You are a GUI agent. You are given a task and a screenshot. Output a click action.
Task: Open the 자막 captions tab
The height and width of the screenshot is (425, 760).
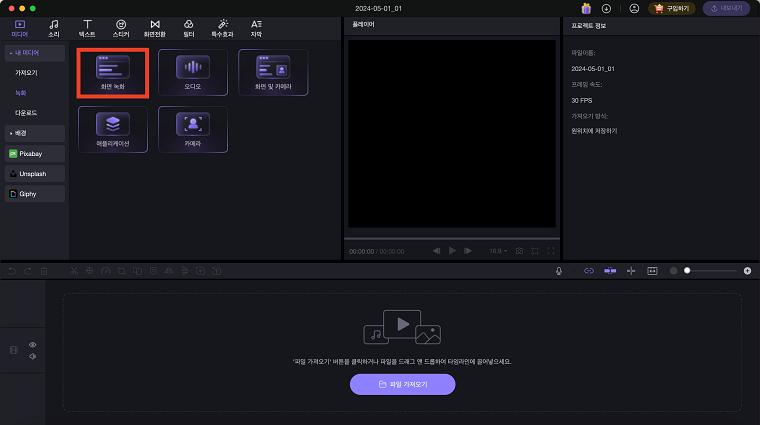(256, 29)
